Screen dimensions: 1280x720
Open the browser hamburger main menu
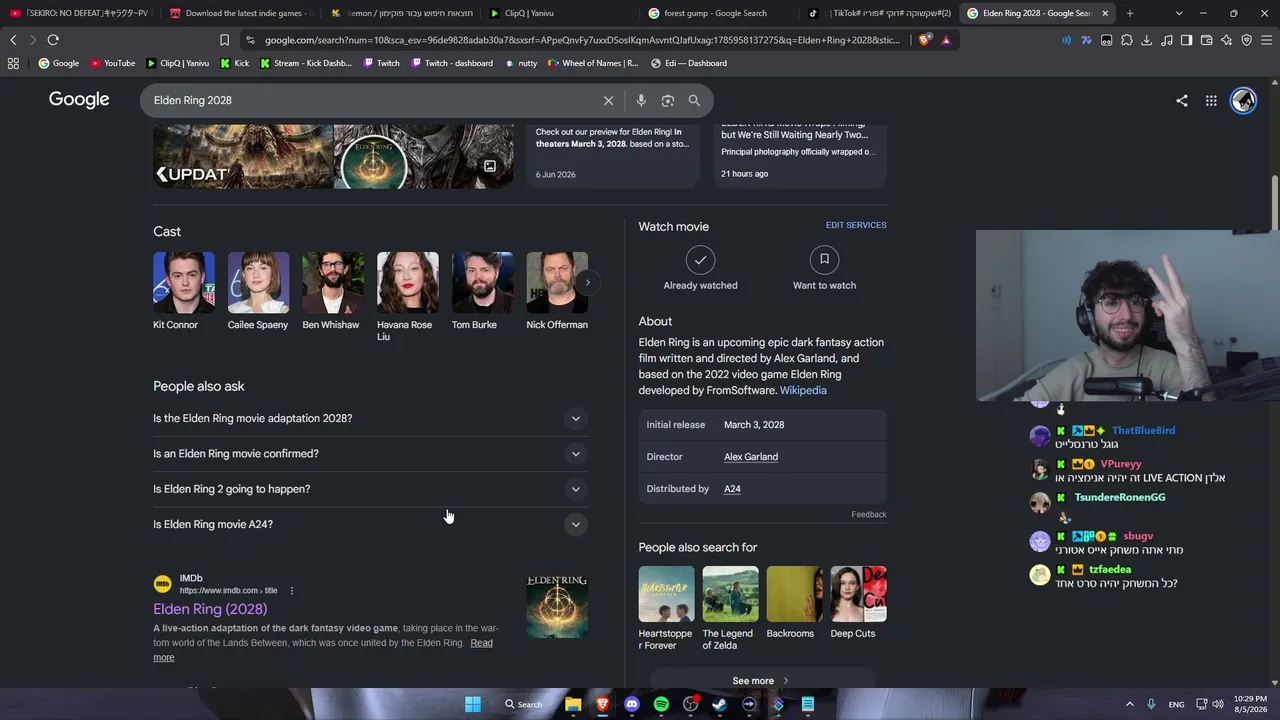click(x=1266, y=40)
